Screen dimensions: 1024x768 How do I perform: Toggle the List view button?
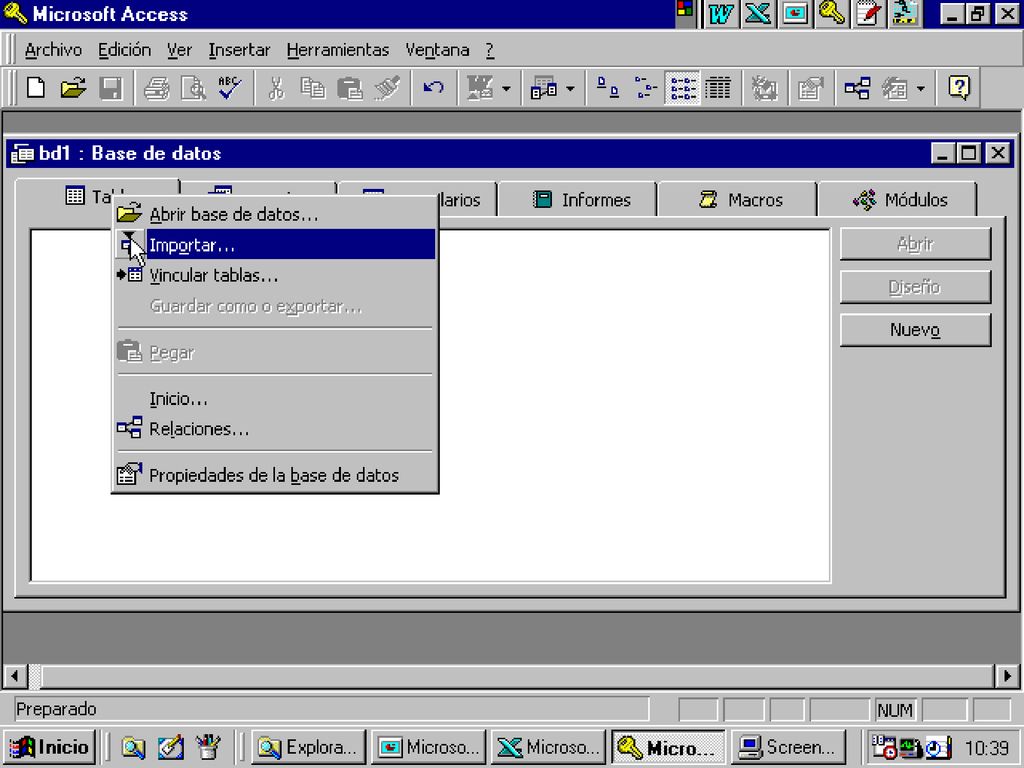(682, 88)
